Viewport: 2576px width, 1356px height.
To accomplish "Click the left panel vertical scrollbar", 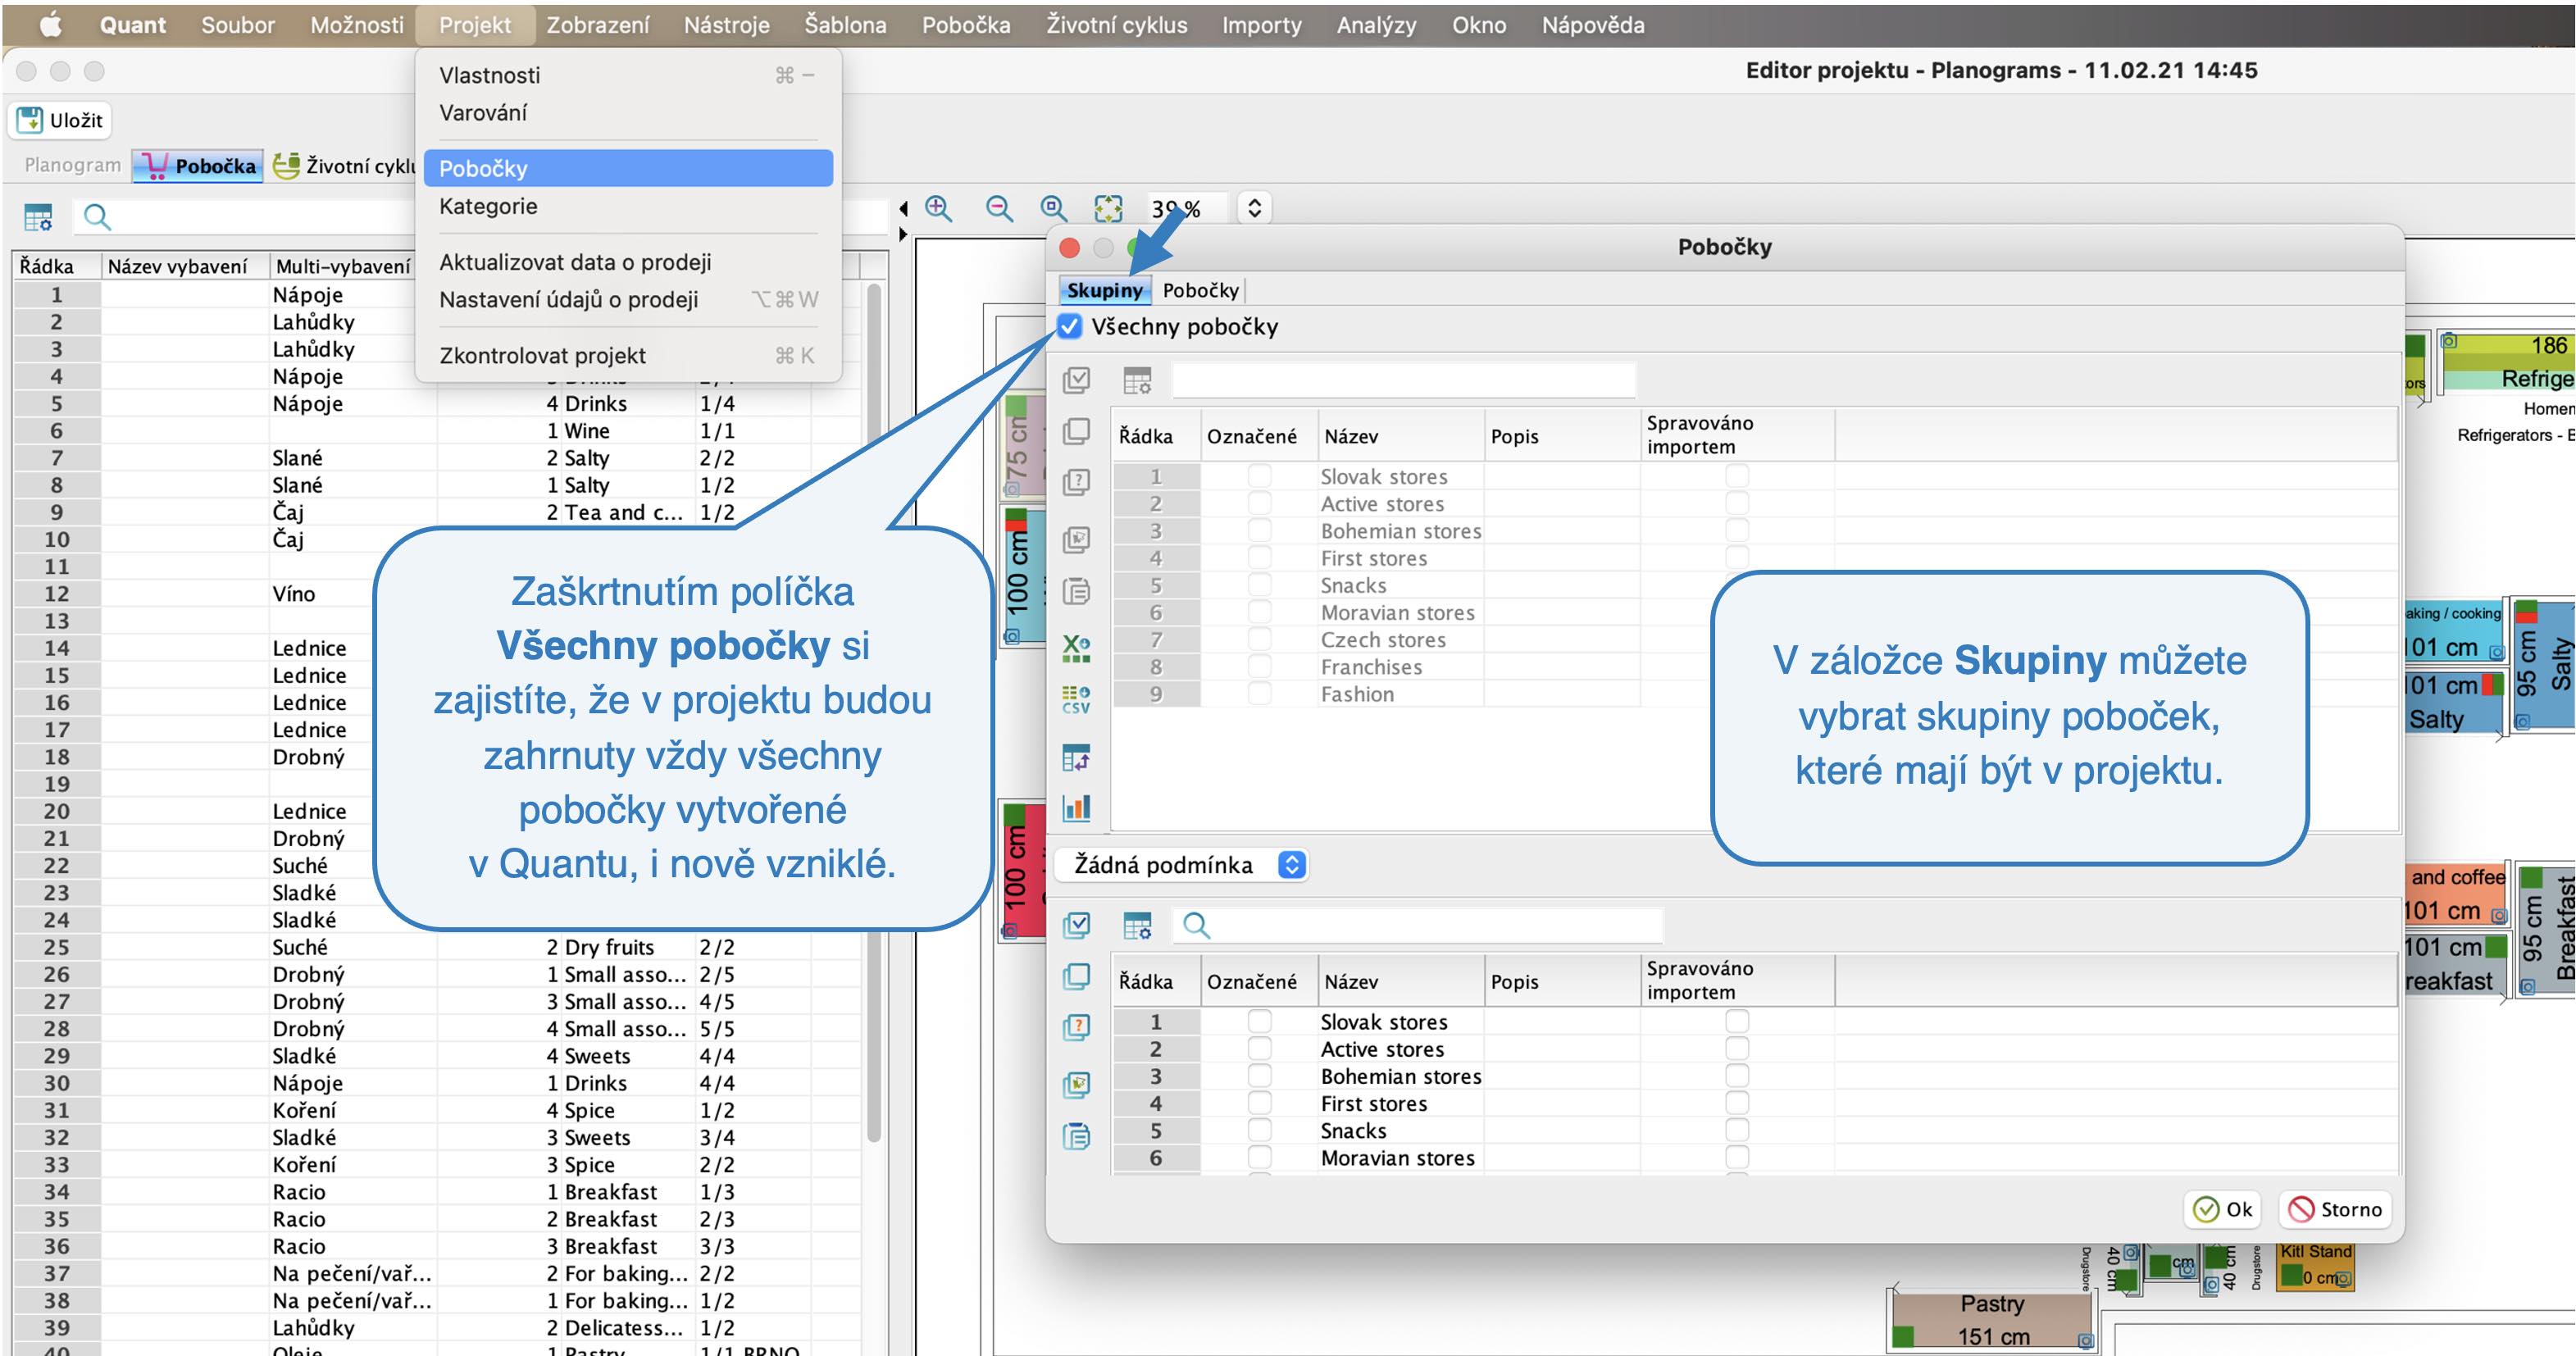I will 874,710.
